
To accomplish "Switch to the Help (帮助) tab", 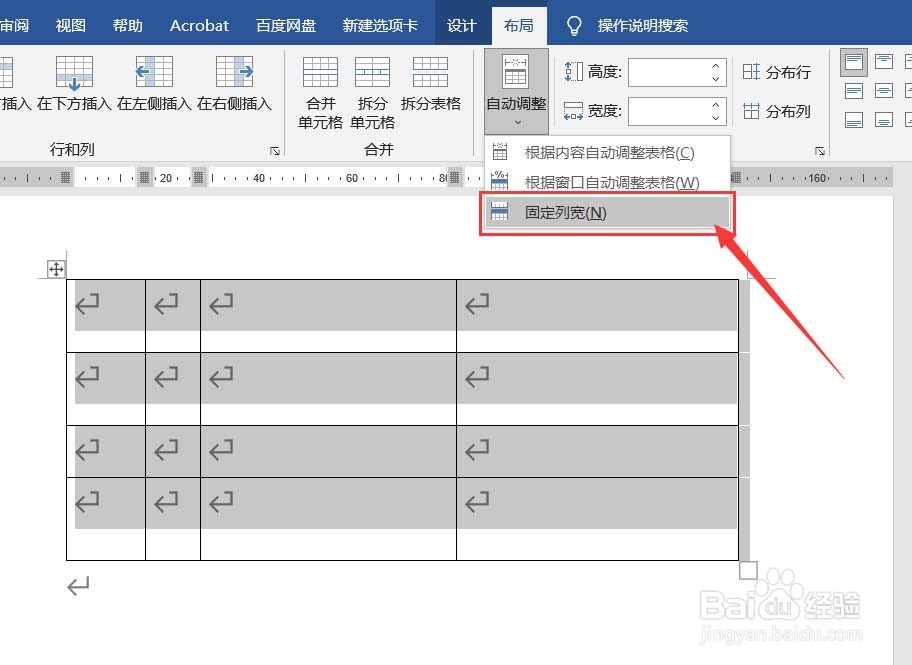I will [127, 26].
